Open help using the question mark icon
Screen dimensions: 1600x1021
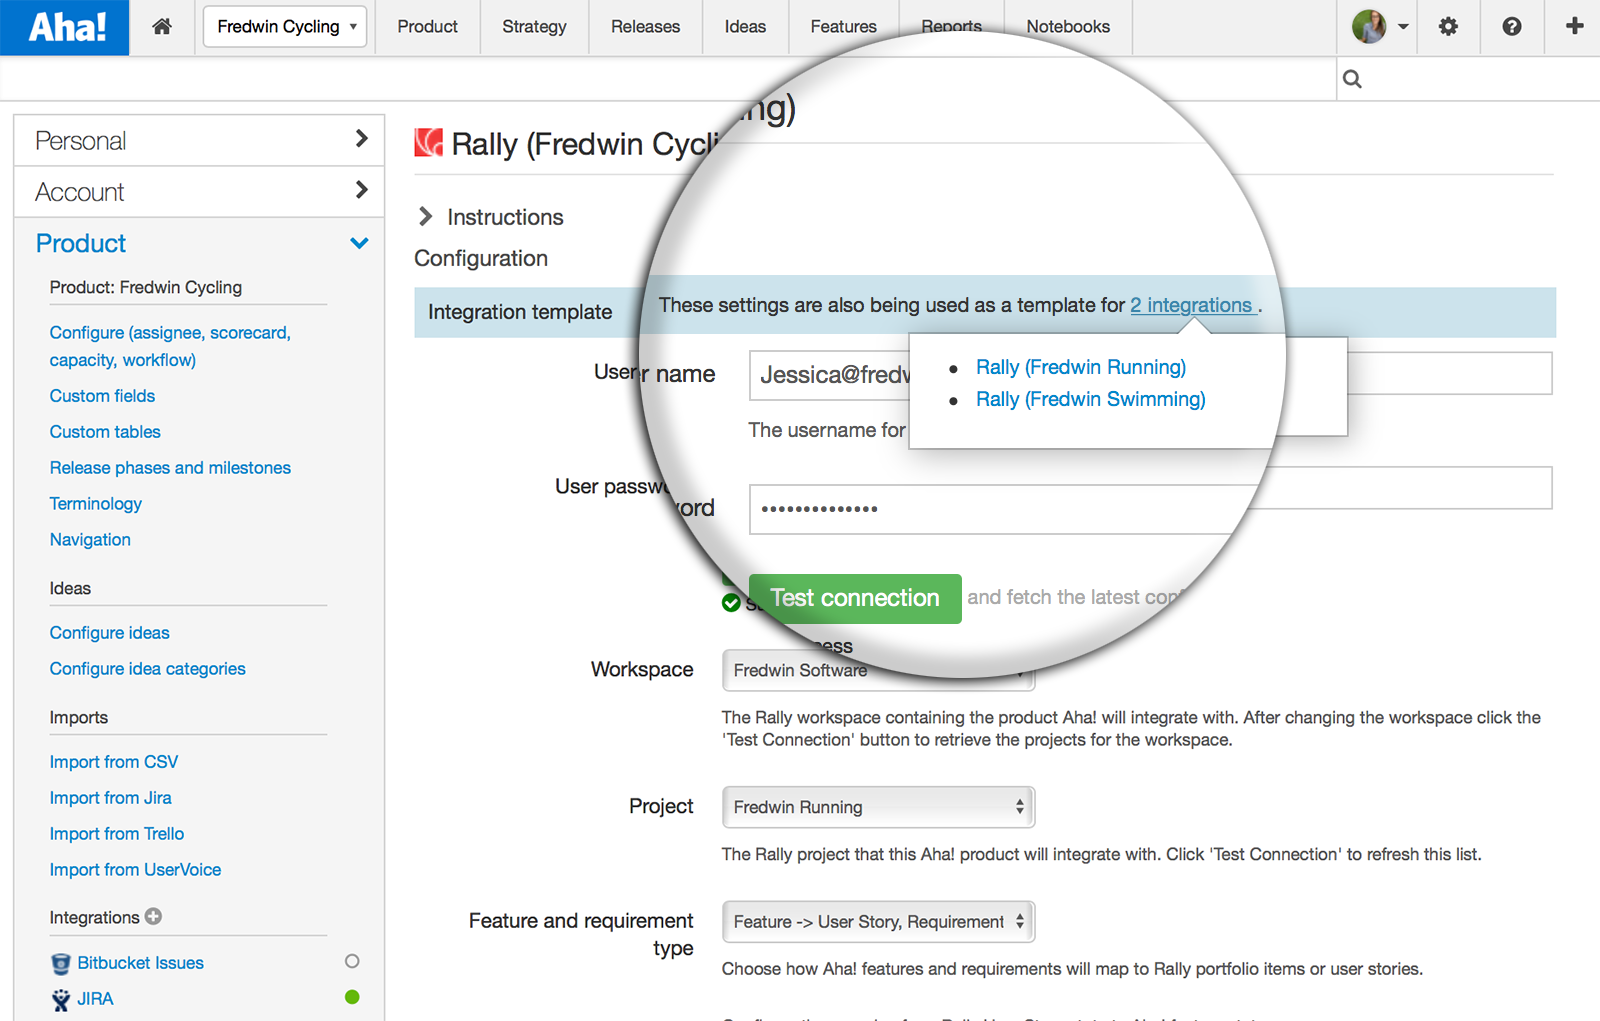click(x=1510, y=27)
